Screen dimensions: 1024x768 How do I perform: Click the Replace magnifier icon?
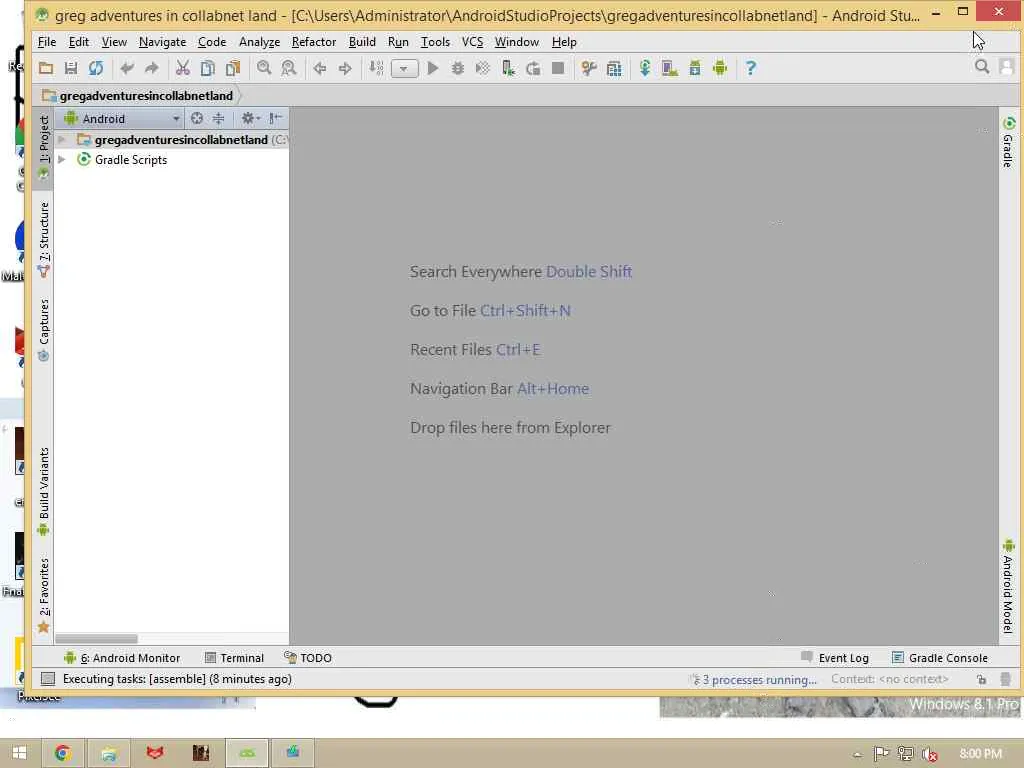tap(289, 68)
